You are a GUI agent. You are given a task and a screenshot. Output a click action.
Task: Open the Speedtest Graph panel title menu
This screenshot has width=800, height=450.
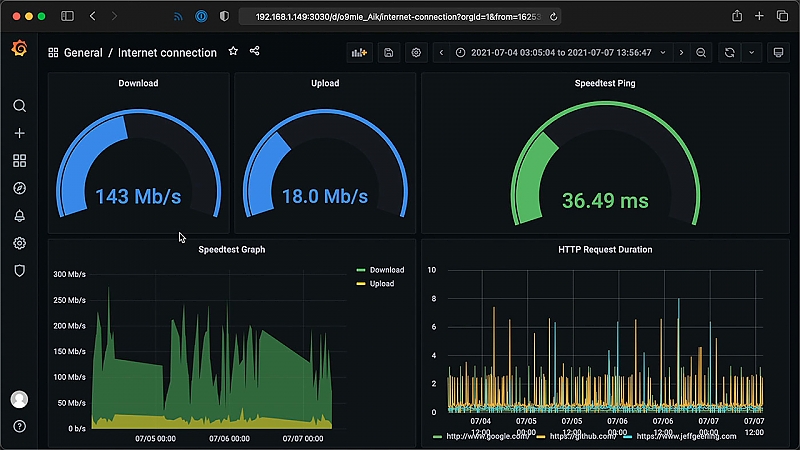pyautogui.click(x=232, y=249)
